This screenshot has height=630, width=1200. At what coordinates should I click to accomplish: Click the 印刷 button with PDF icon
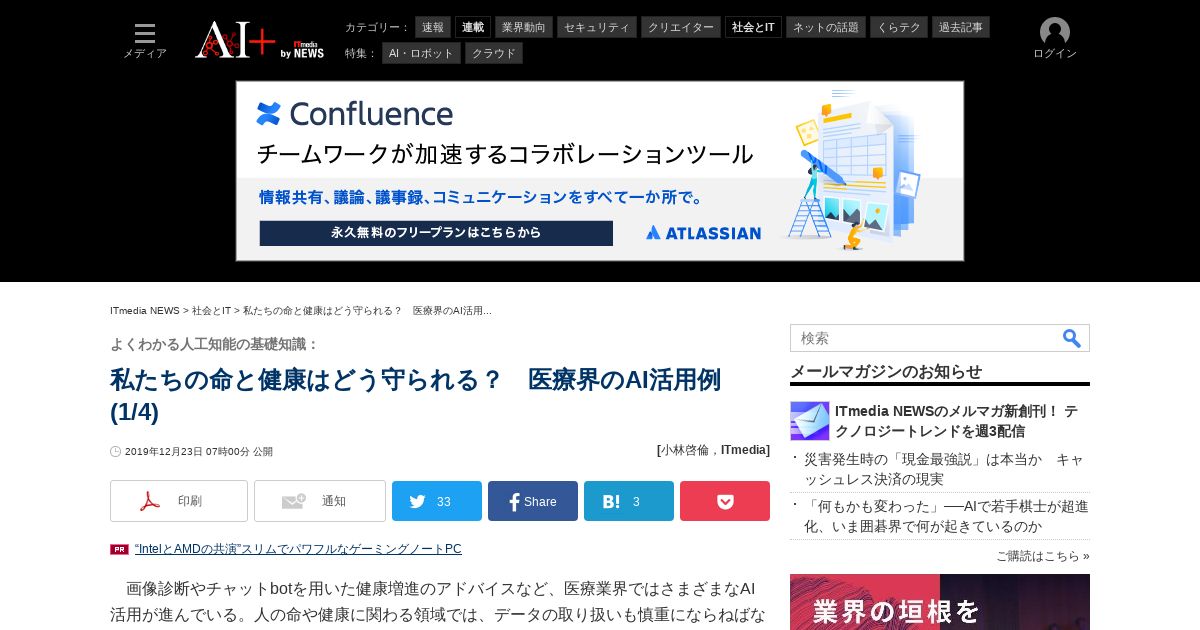coord(179,501)
